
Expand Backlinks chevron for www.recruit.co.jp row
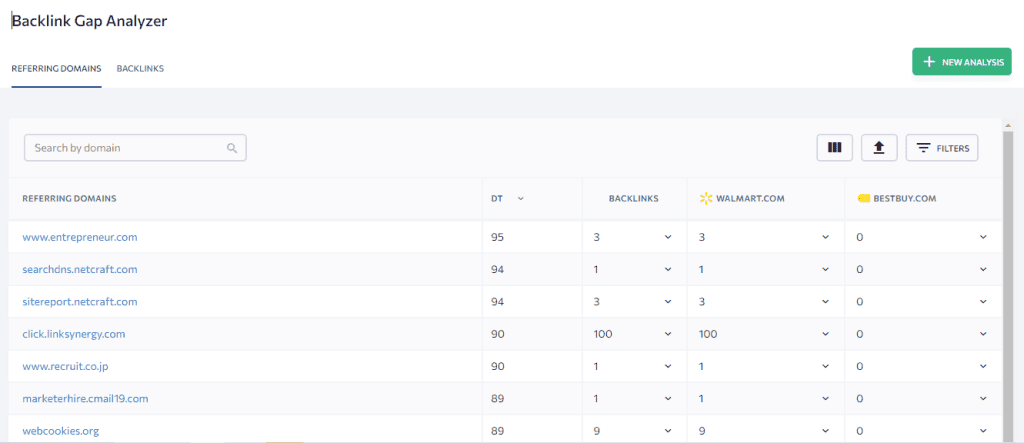click(667, 367)
